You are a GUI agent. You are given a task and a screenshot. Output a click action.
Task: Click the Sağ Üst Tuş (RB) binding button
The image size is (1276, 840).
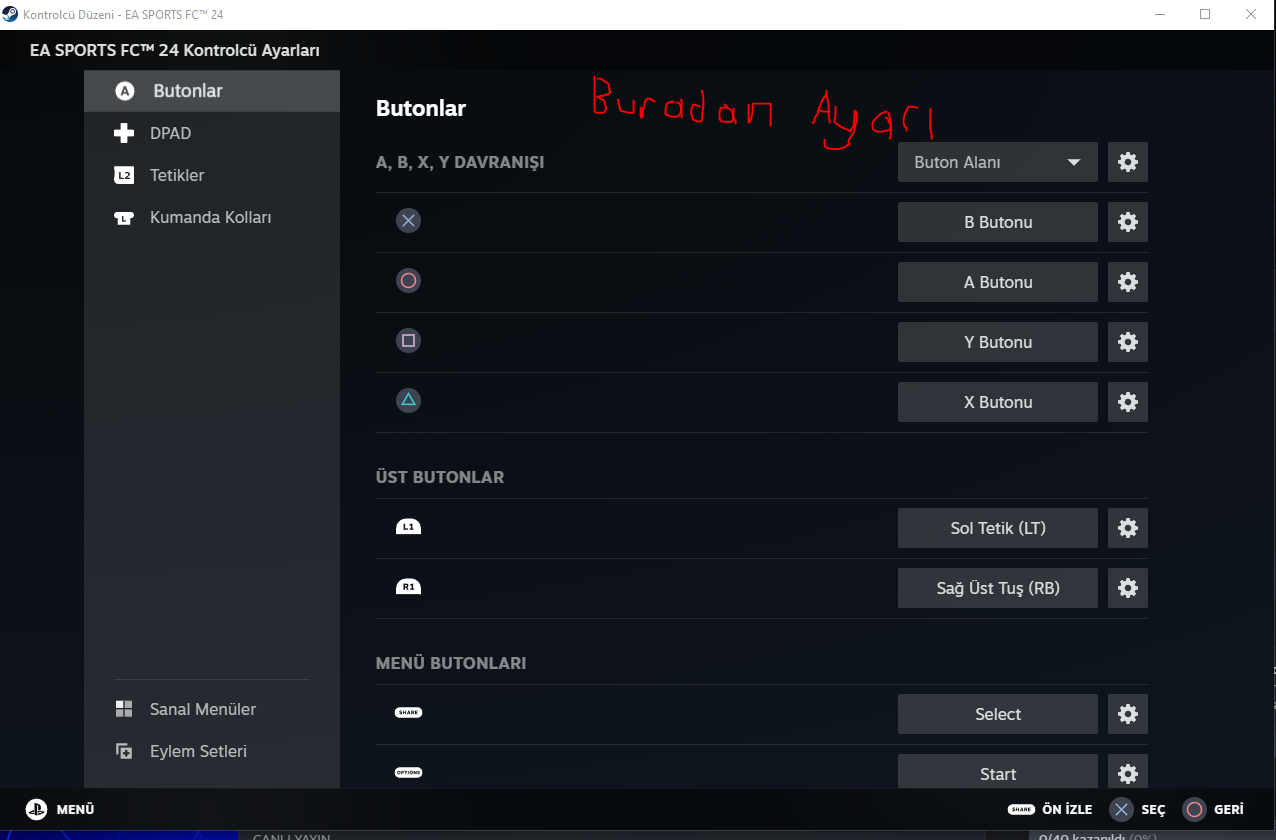click(998, 588)
